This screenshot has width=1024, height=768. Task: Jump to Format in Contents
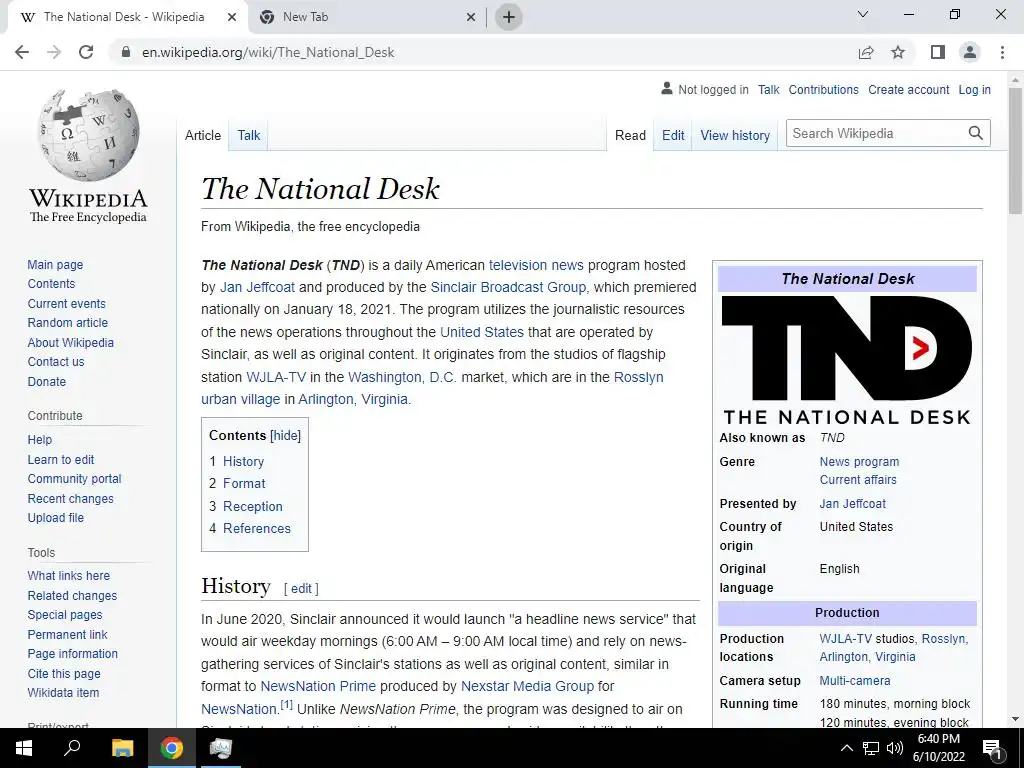[x=244, y=483]
